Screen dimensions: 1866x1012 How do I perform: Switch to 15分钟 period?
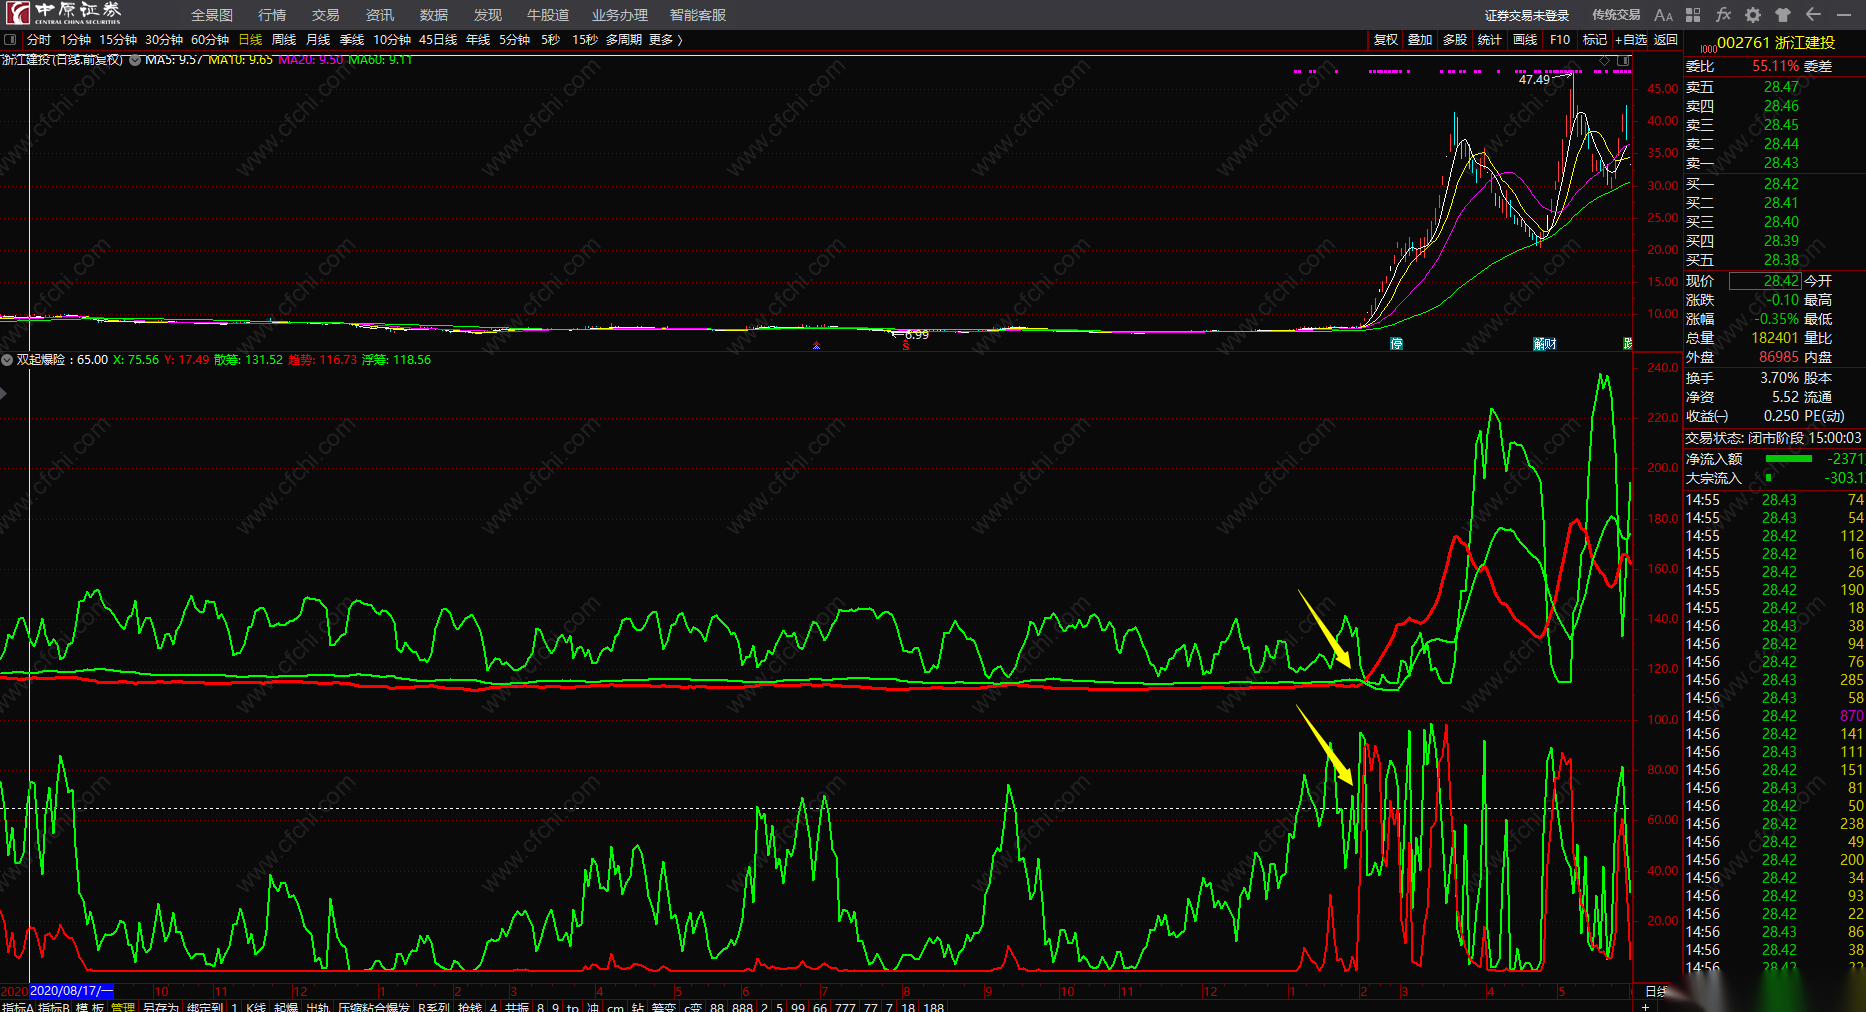118,40
